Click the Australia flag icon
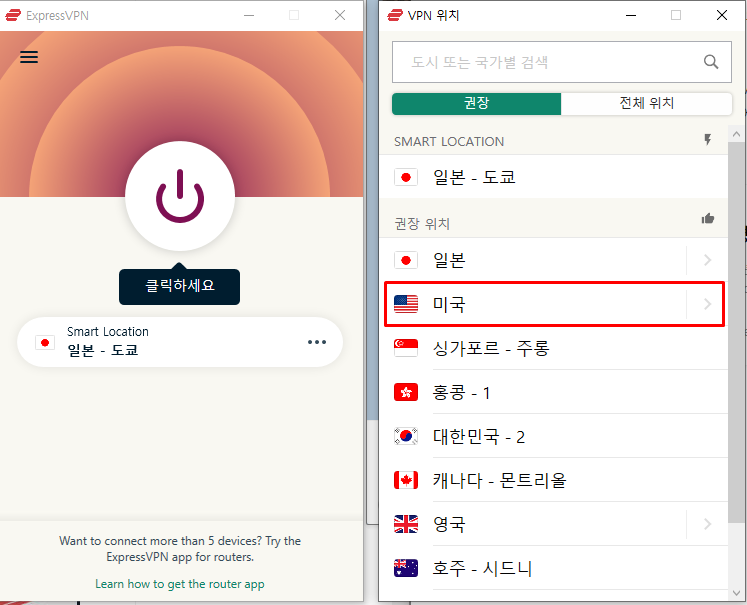747x605 pixels. [x=406, y=568]
